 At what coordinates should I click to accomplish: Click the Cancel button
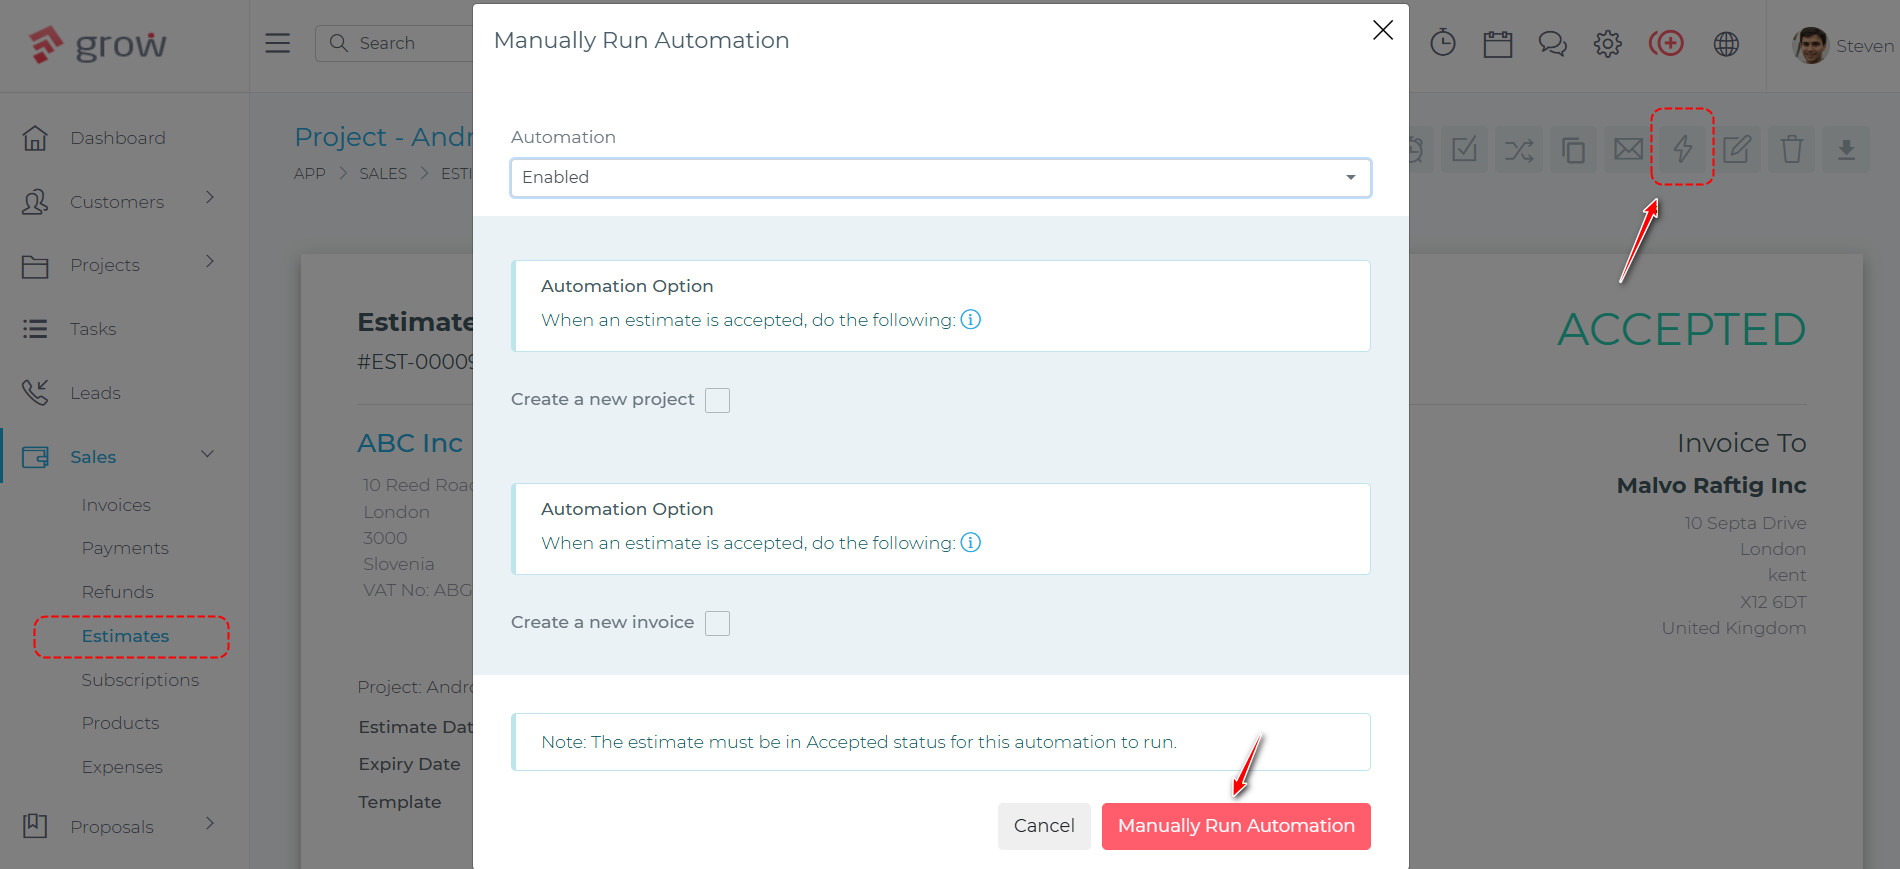[x=1044, y=826]
